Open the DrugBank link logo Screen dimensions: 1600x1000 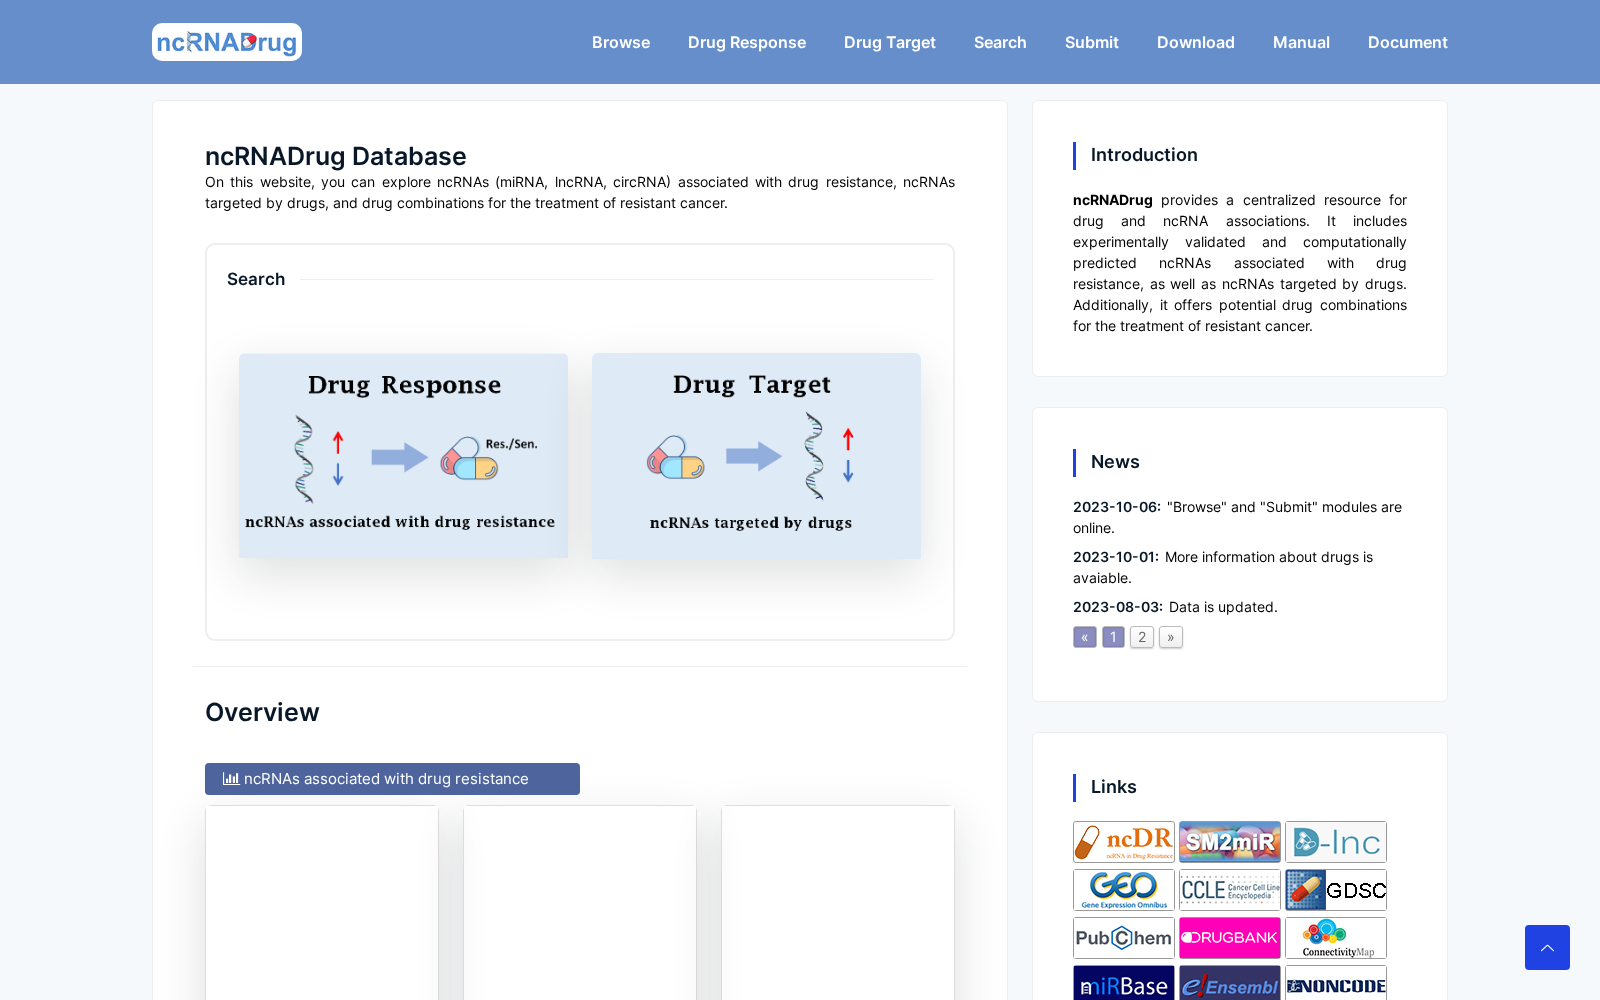tap(1230, 938)
